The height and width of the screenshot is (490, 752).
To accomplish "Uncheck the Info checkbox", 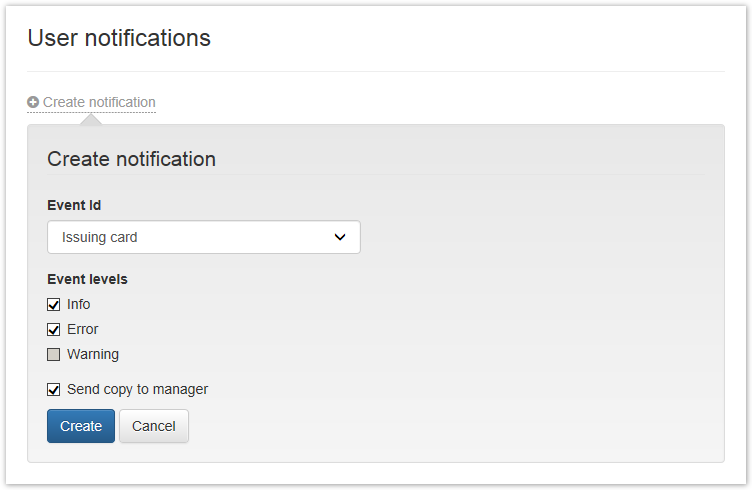I will click(x=54, y=304).
